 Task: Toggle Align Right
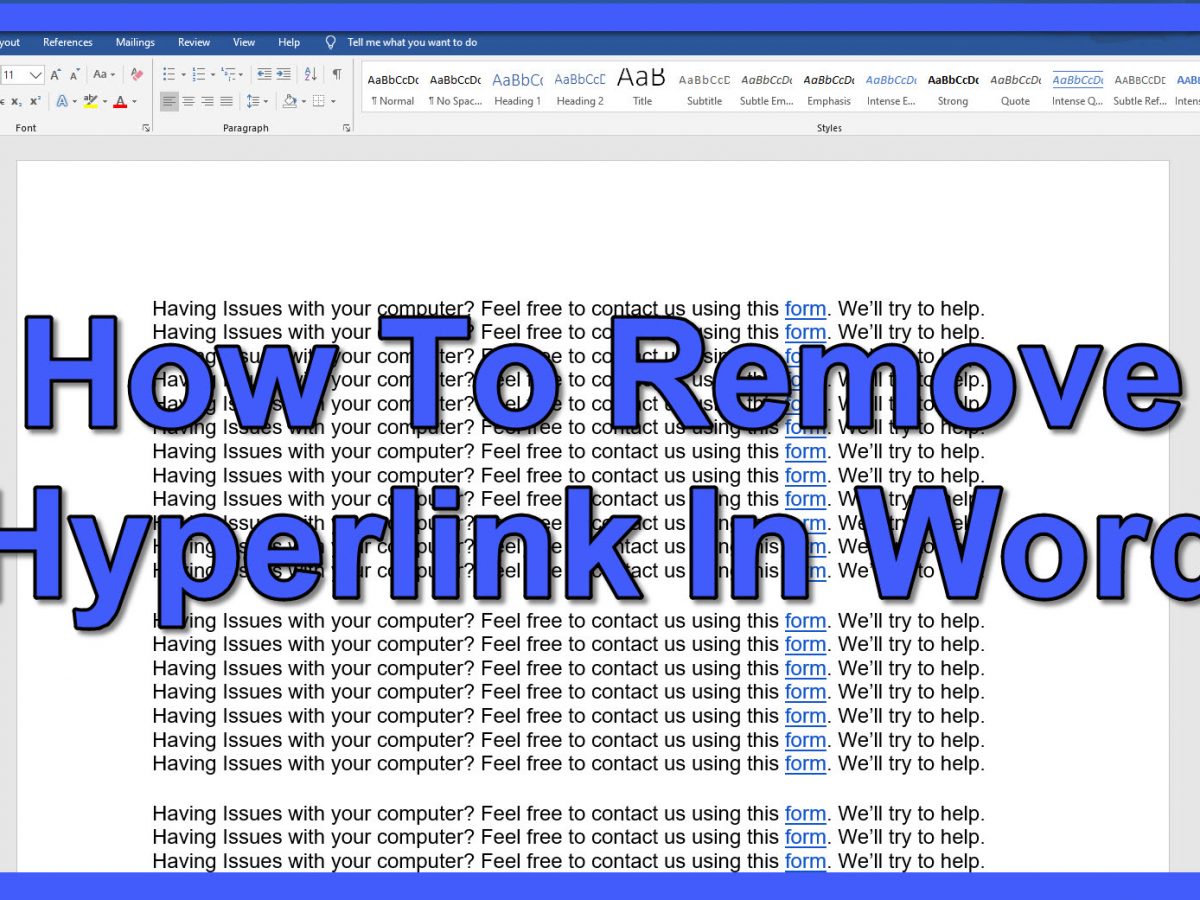(x=207, y=101)
